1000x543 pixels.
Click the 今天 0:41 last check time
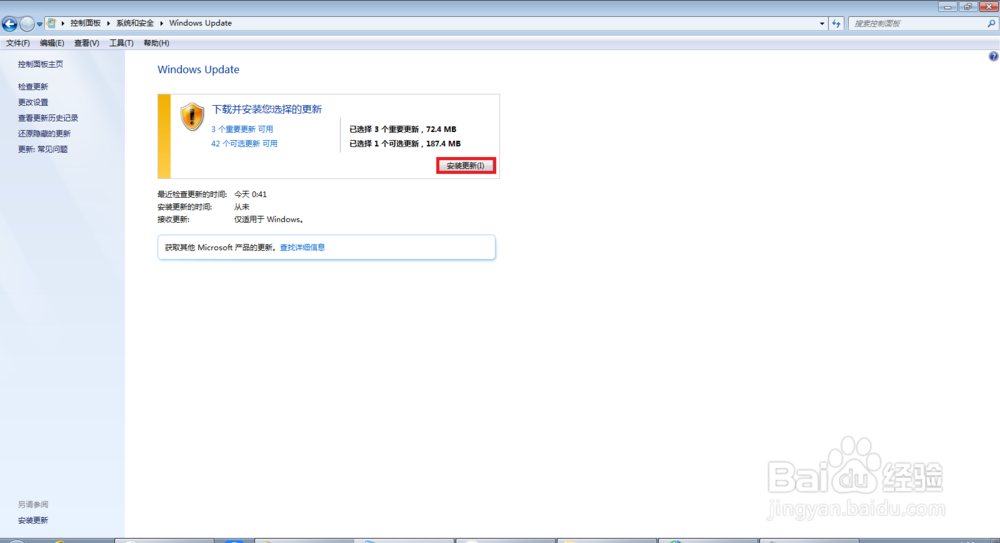pos(250,194)
